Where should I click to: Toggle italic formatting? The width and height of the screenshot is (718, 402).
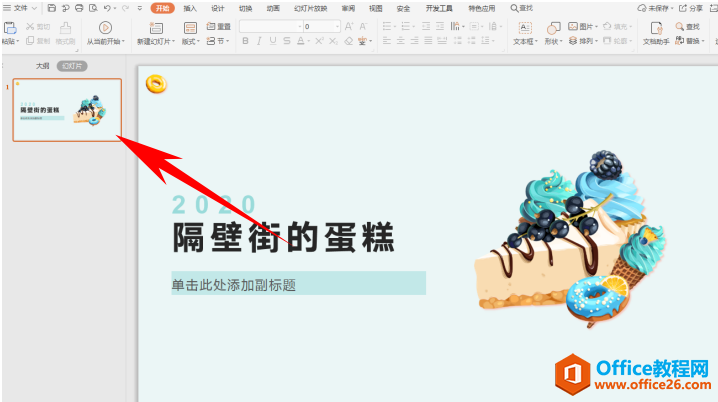(259, 41)
